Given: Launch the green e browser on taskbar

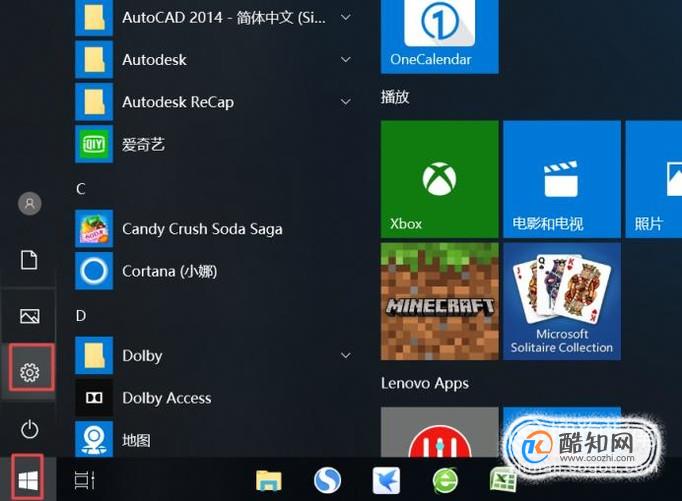Looking at the screenshot, I should coord(445,481).
